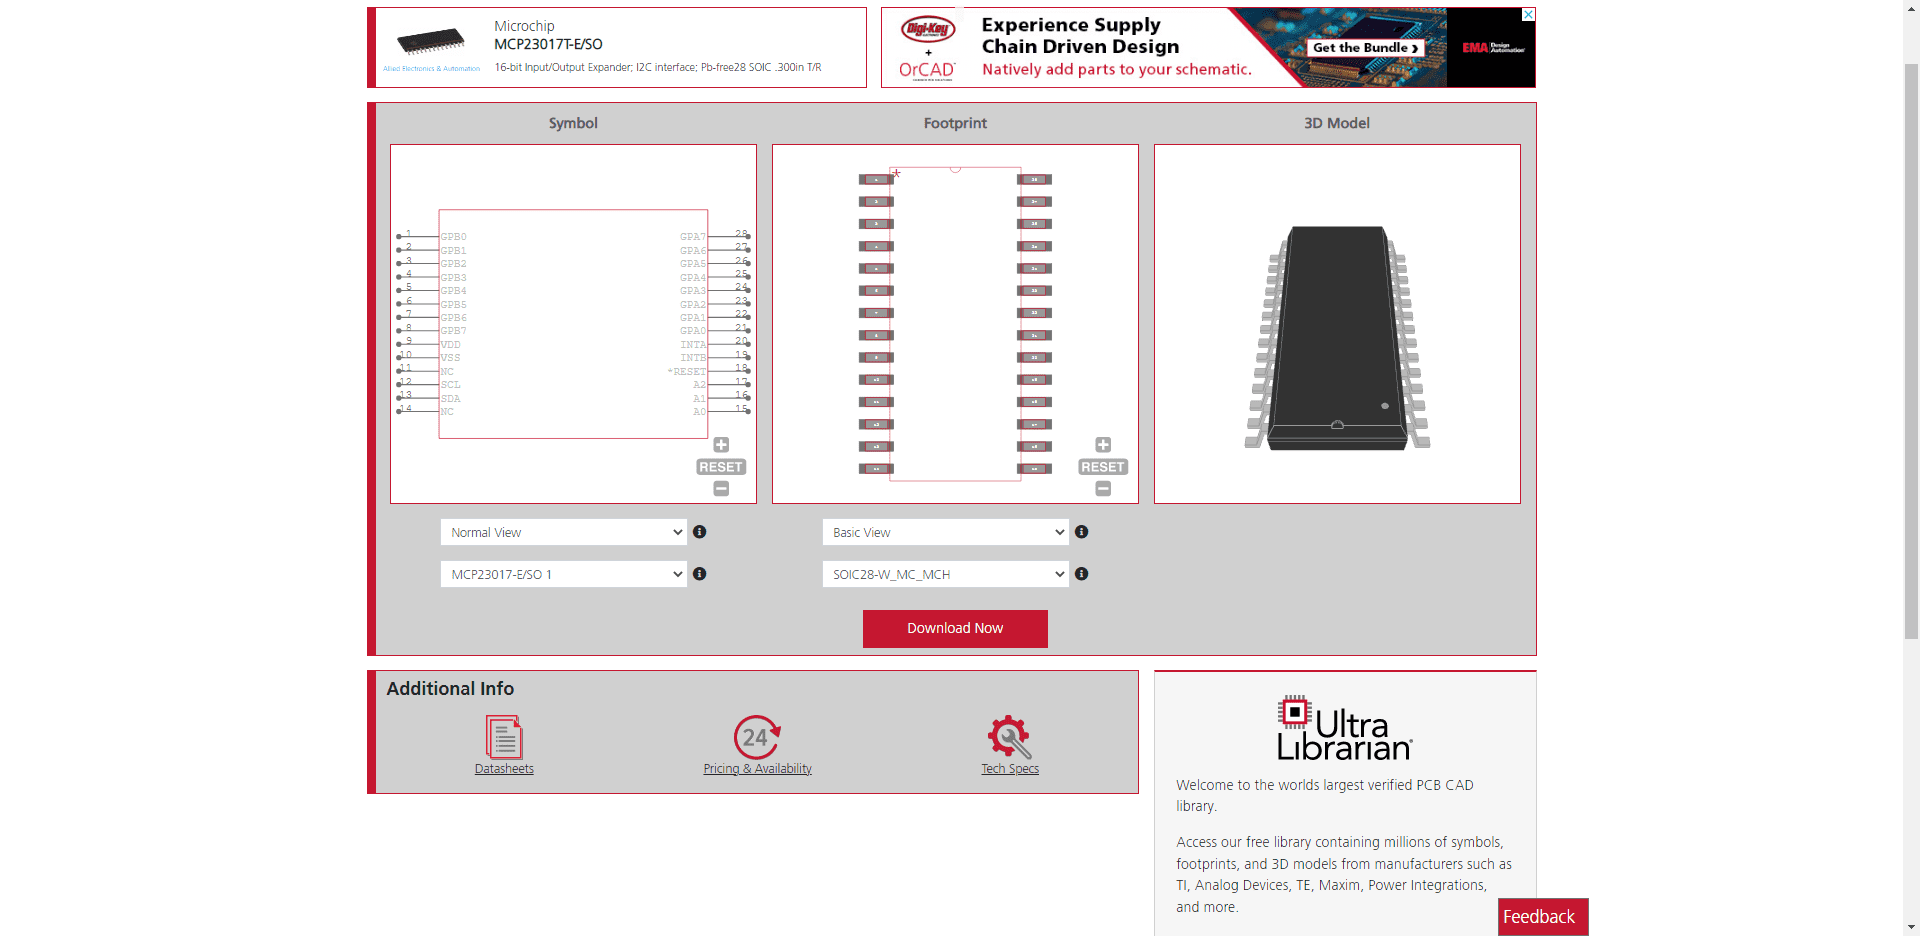Click the Symbol heading
This screenshot has width=1920, height=936.
click(x=573, y=123)
